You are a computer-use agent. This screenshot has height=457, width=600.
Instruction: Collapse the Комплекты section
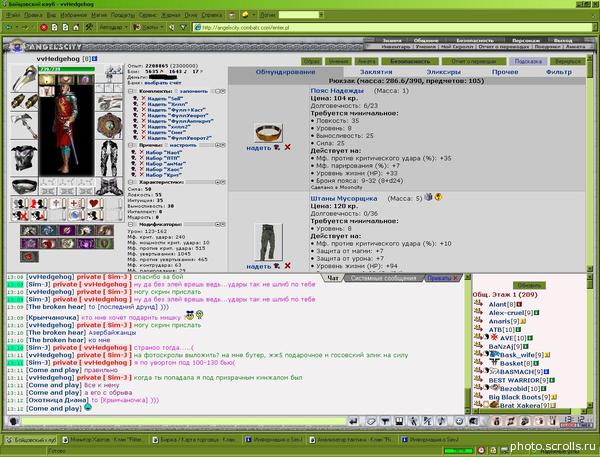(130, 91)
